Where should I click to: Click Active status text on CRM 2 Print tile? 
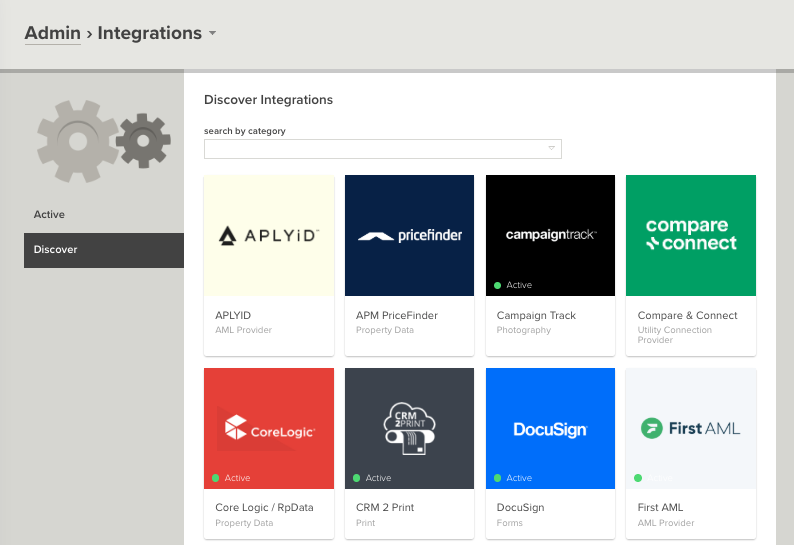click(378, 478)
